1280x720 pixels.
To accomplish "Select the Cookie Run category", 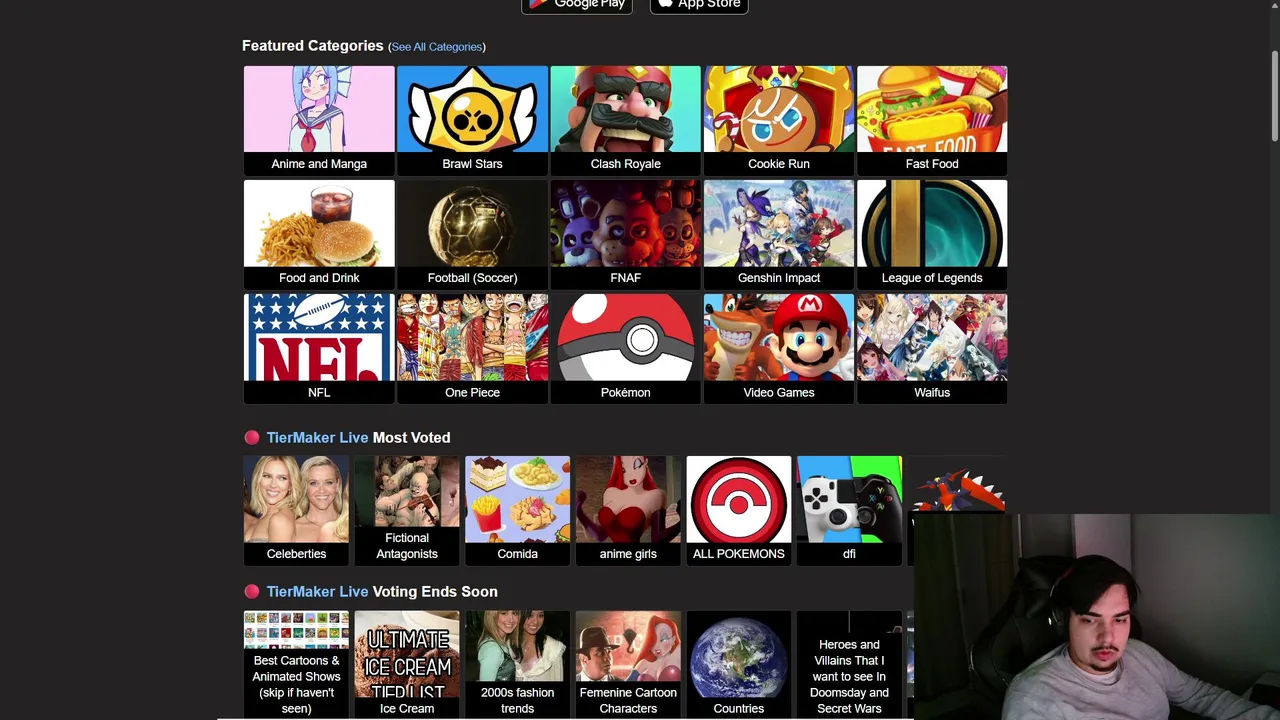I will click(x=779, y=120).
